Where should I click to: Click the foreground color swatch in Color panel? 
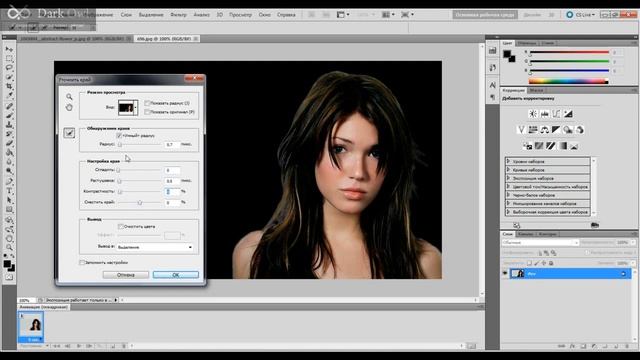tap(507, 54)
